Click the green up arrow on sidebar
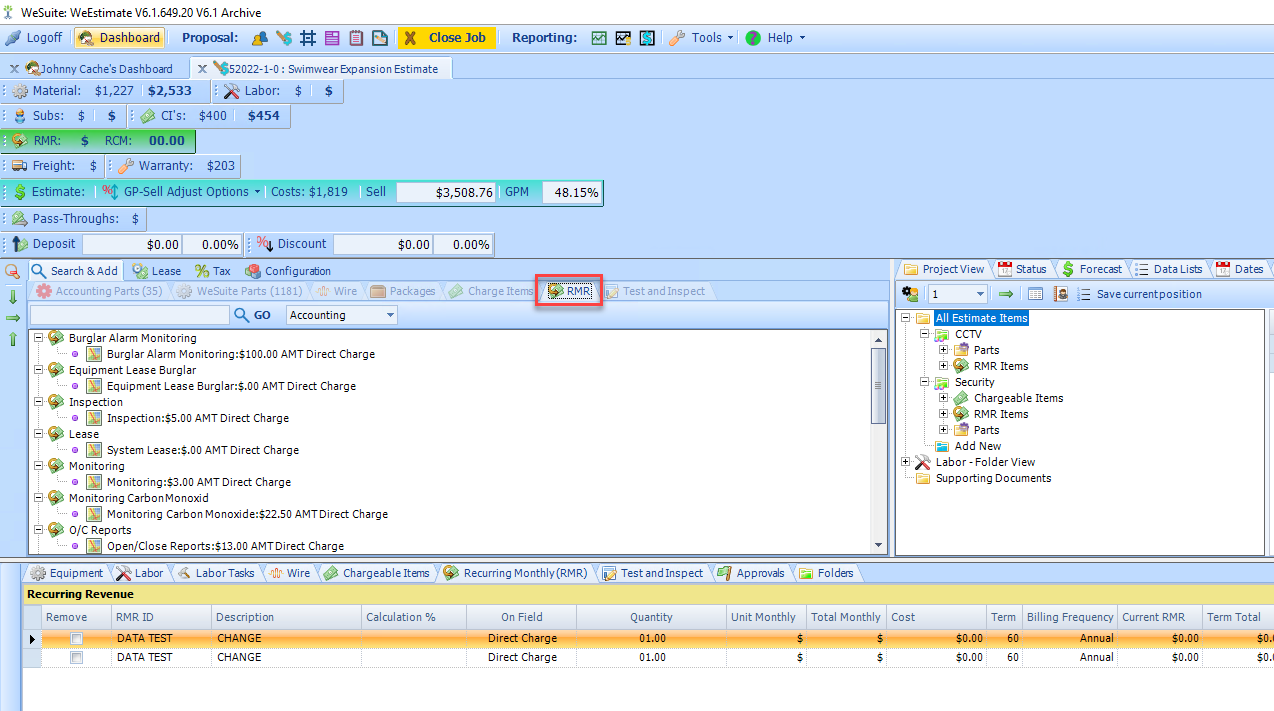Screen dimensions: 1274x711 tap(13, 340)
